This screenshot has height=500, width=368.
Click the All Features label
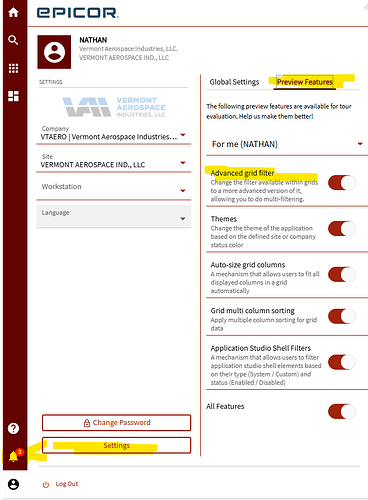pos(225,406)
